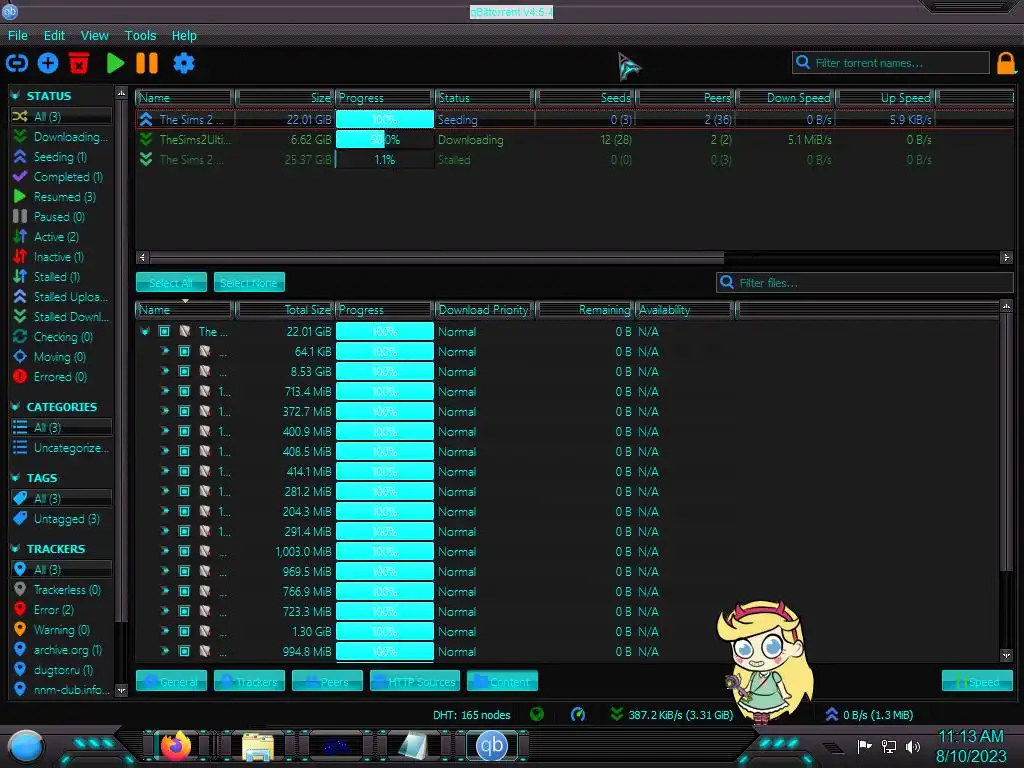The height and width of the screenshot is (768, 1024).
Task: Click progress bar of stalled 25.37 GiB torrent
Action: pos(385,159)
